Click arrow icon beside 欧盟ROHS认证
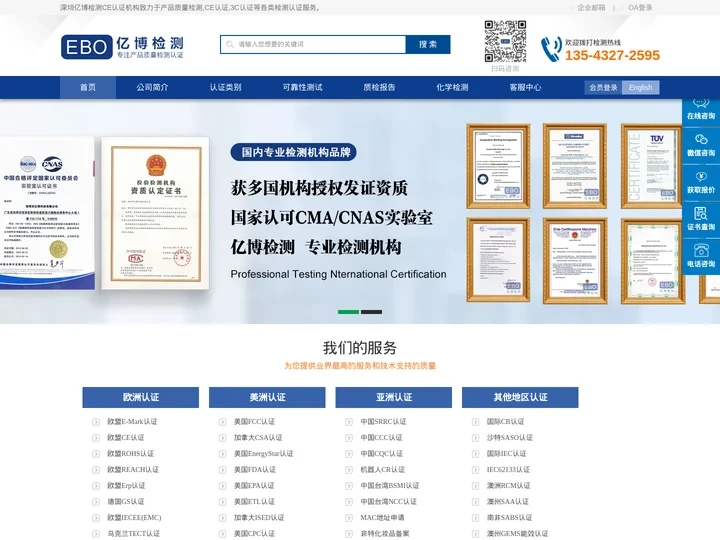Image resolution: width=720 pixels, height=540 pixels. click(x=96, y=454)
